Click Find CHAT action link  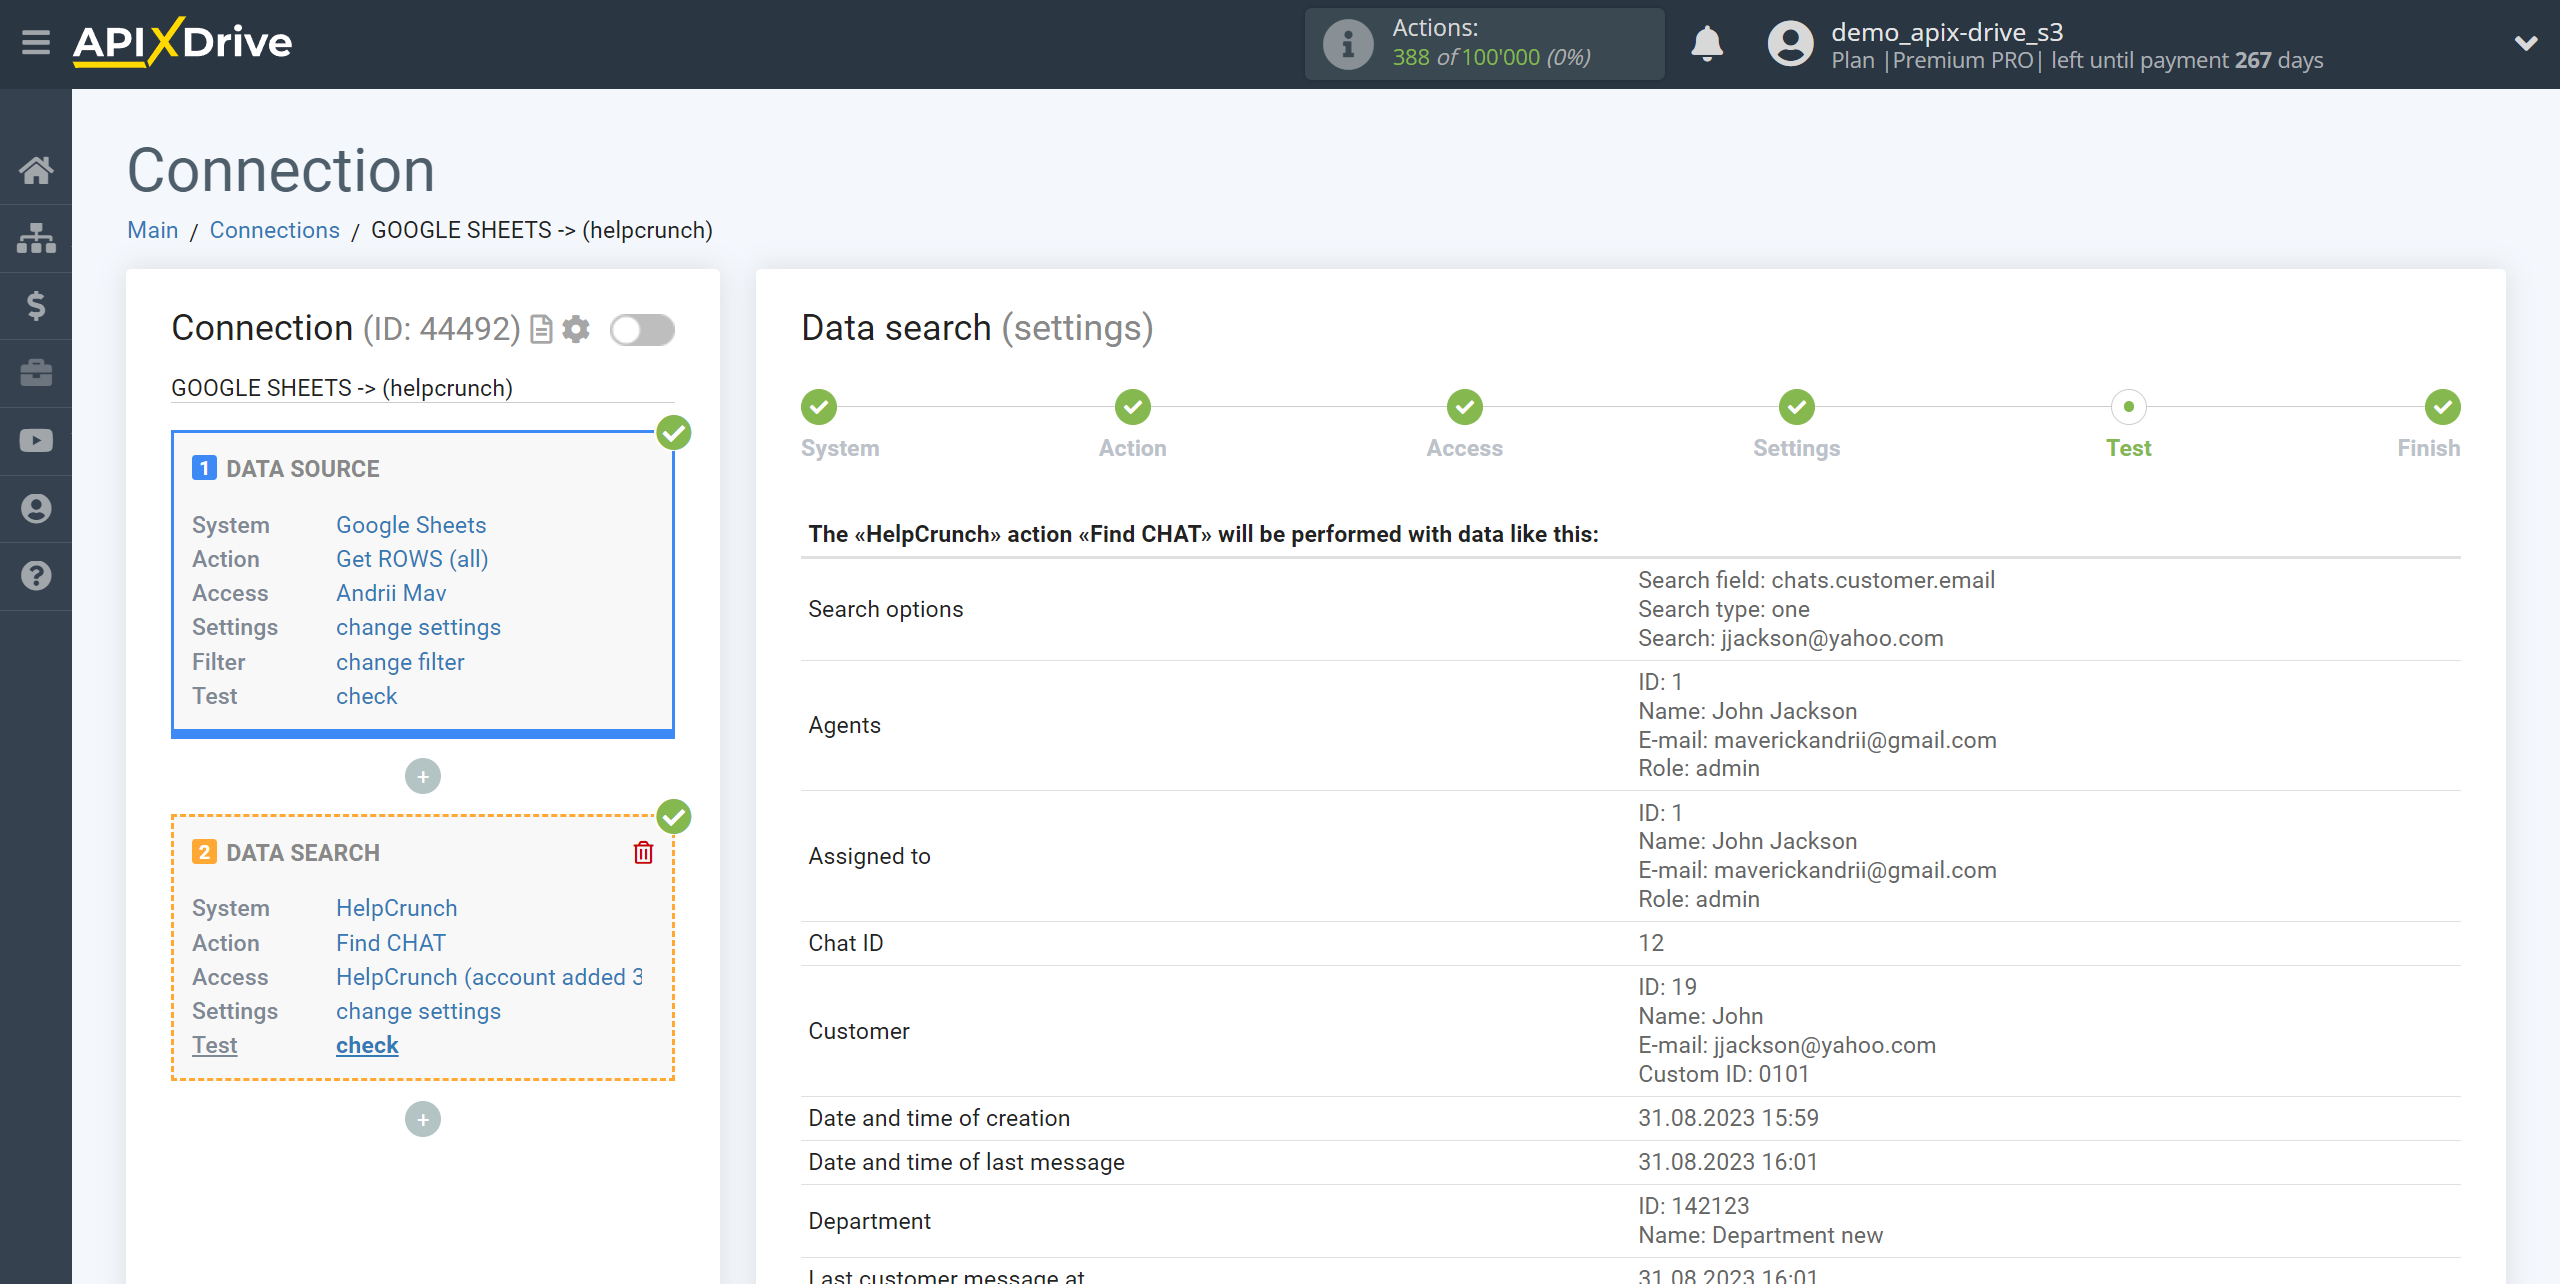pyautogui.click(x=391, y=943)
